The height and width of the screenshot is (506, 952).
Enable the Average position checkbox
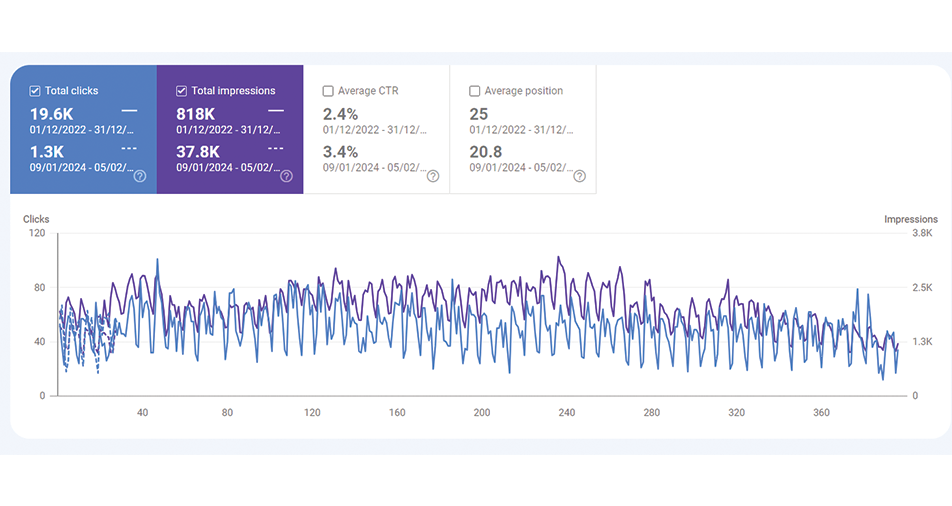(474, 91)
